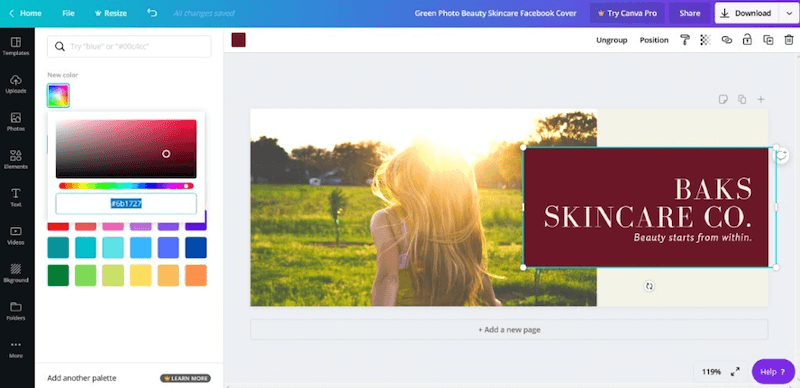Open the Templates sidebar panel

[x=16, y=46]
